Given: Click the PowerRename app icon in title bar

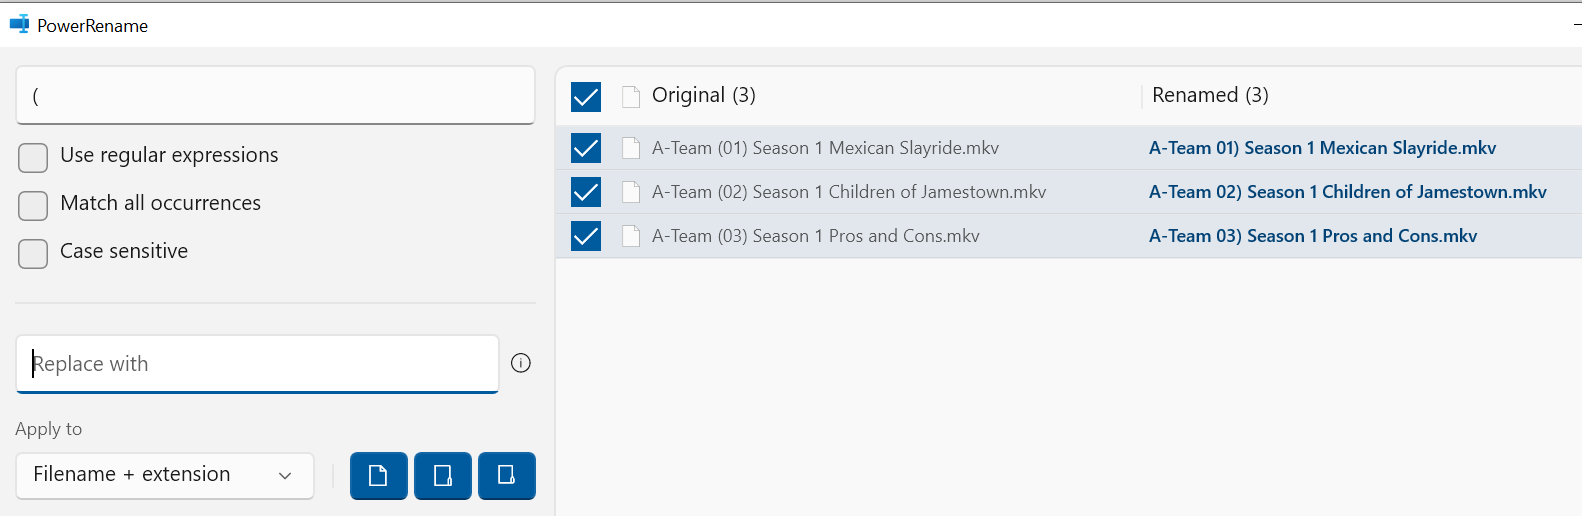Looking at the screenshot, I should click(x=19, y=24).
